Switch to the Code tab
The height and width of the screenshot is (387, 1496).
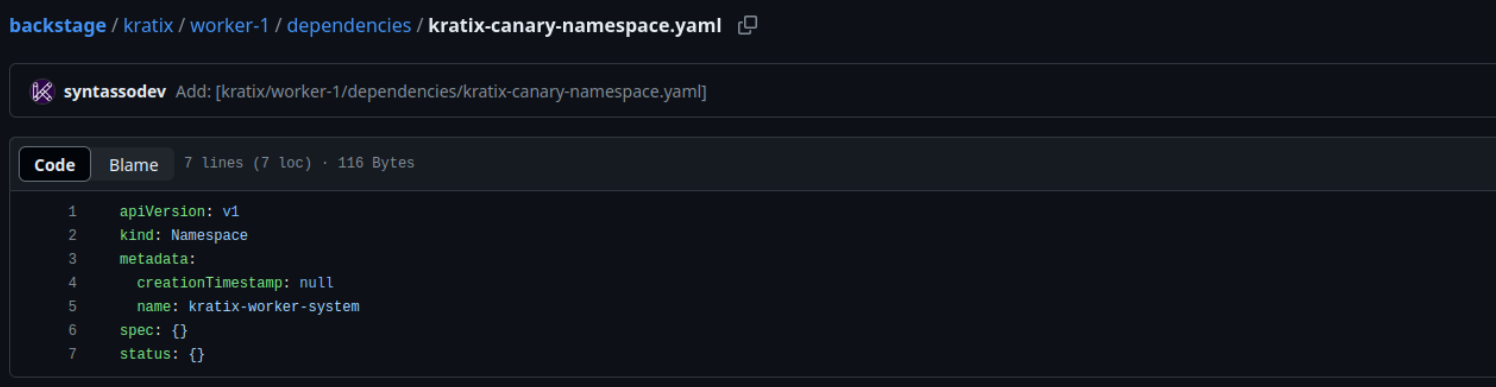(55, 164)
